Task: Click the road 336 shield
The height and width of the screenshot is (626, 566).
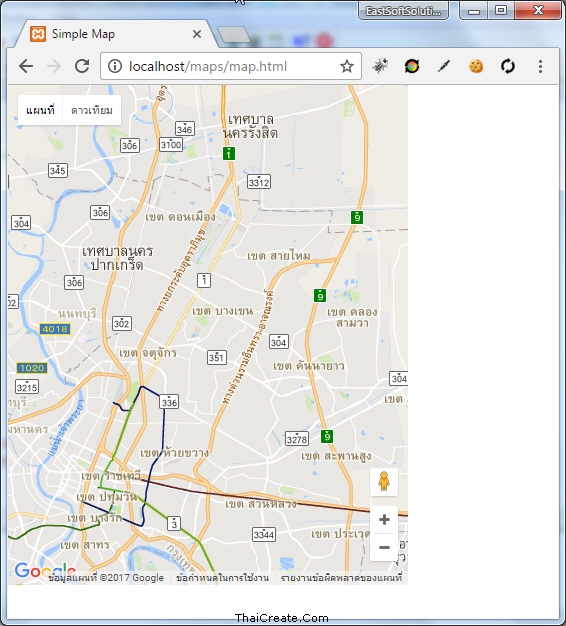Action: pyautogui.click(x=169, y=402)
